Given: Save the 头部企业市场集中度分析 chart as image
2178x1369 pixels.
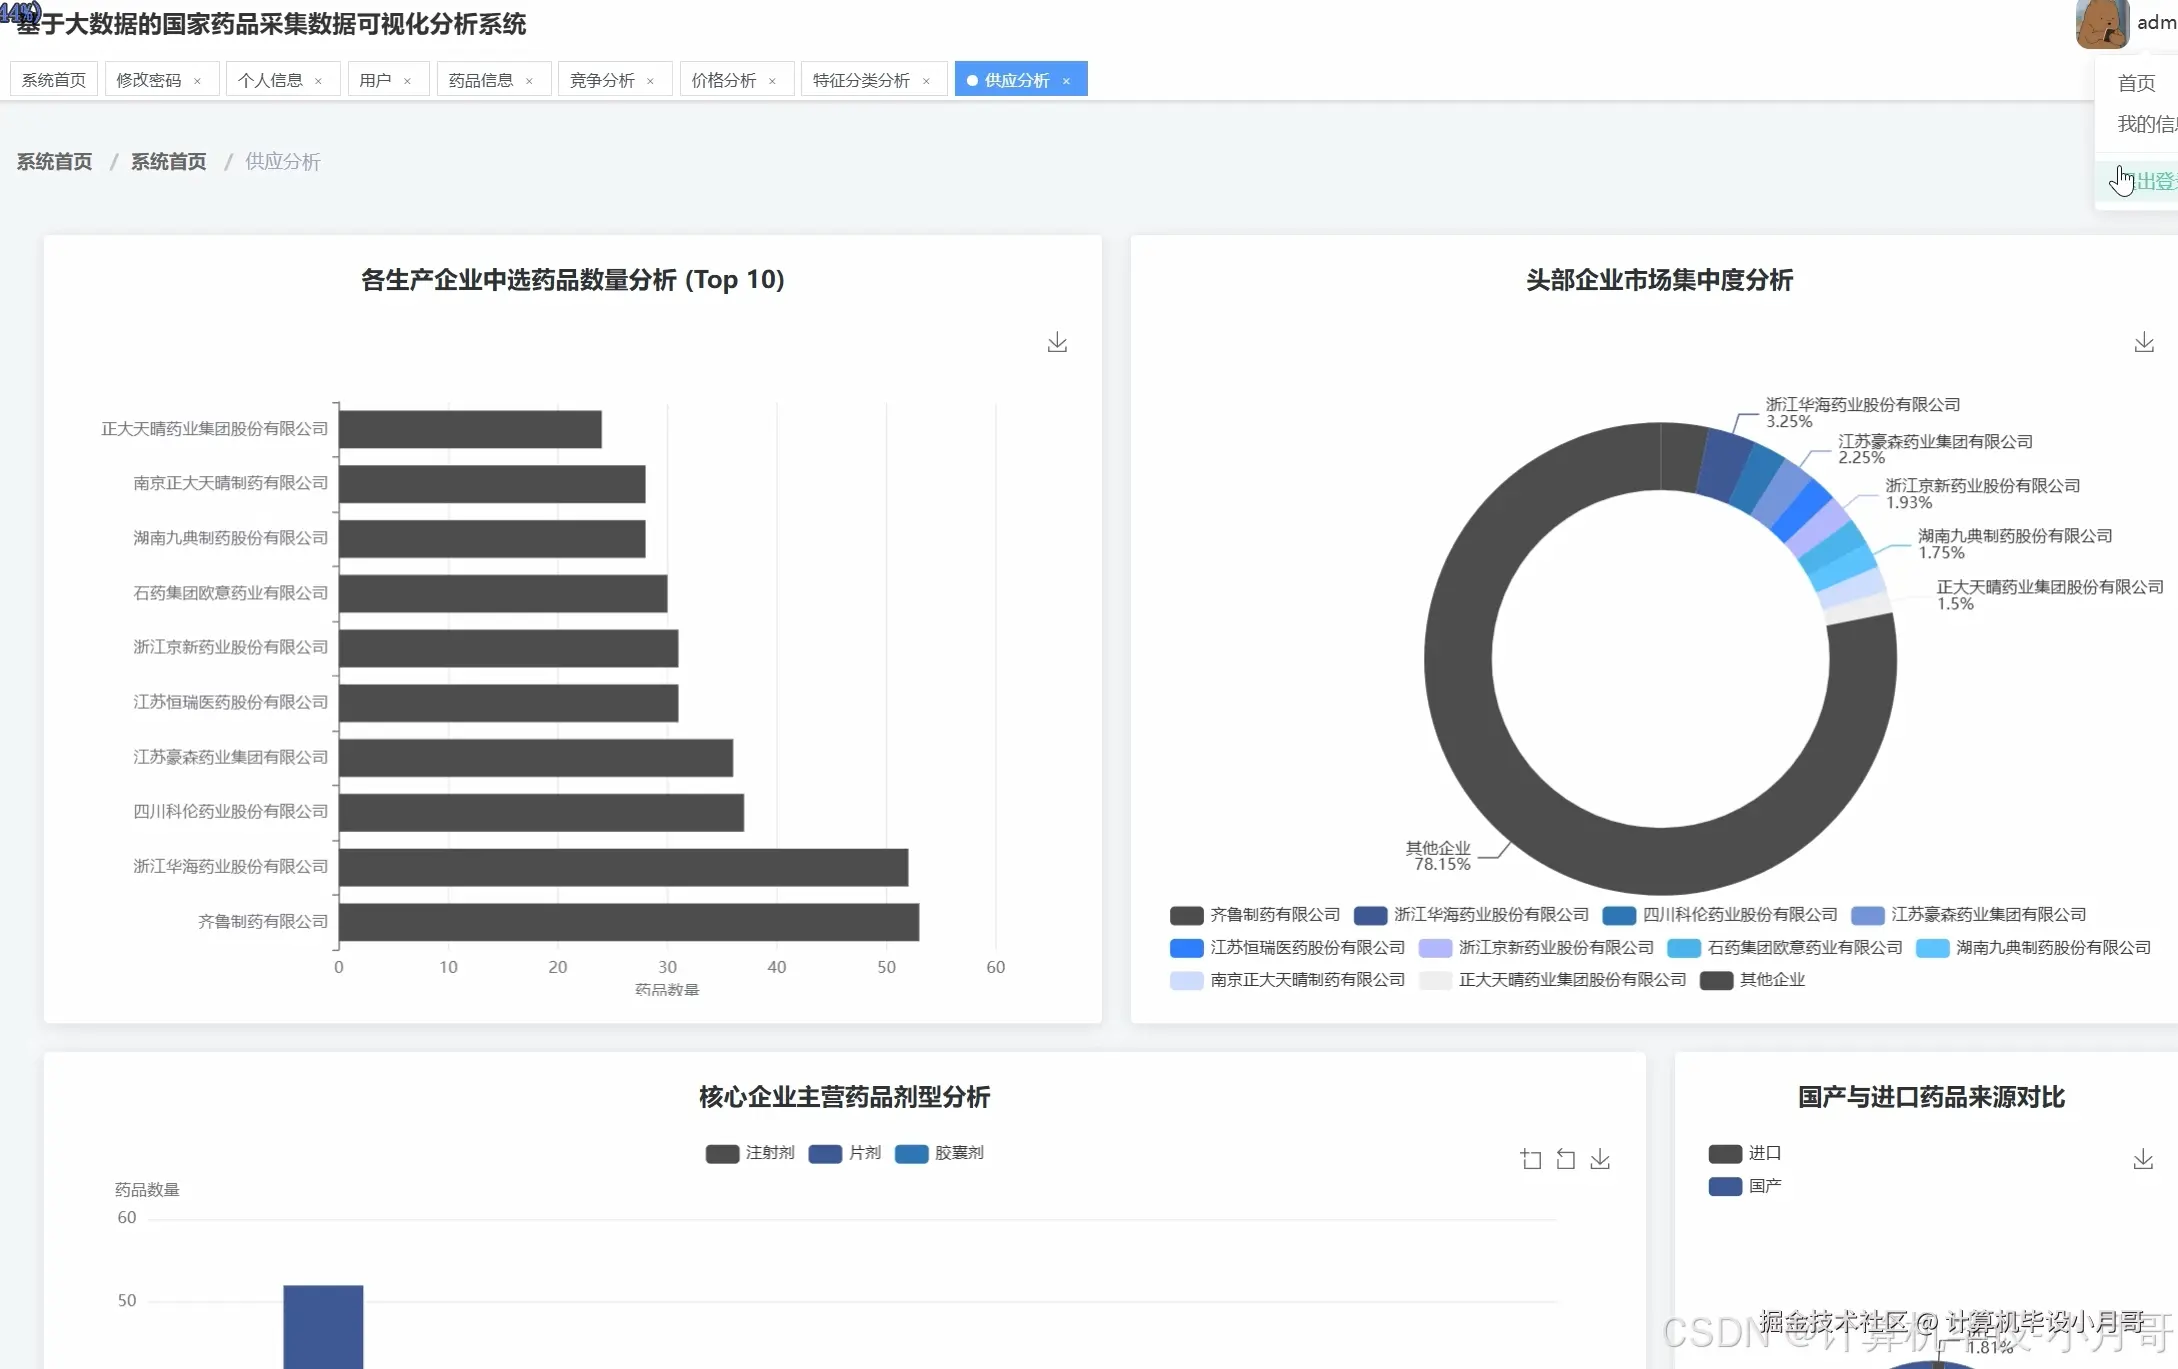Looking at the screenshot, I should click(x=2144, y=343).
